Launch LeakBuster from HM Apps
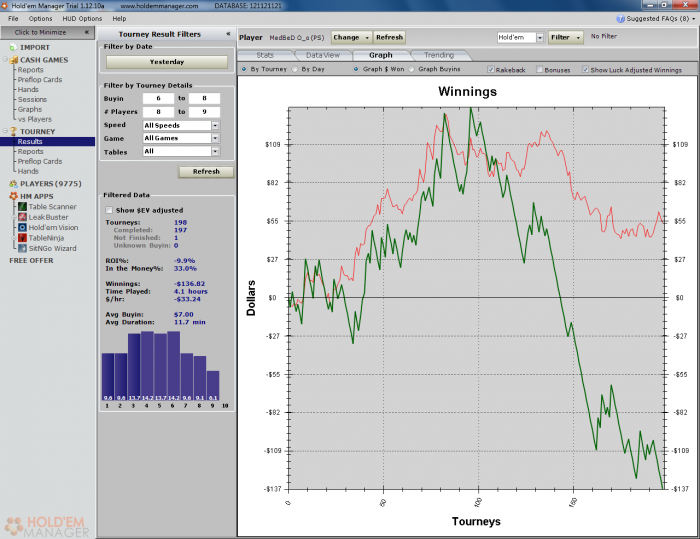The height and width of the screenshot is (539, 700). pyautogui.click(x=46, y=217)
